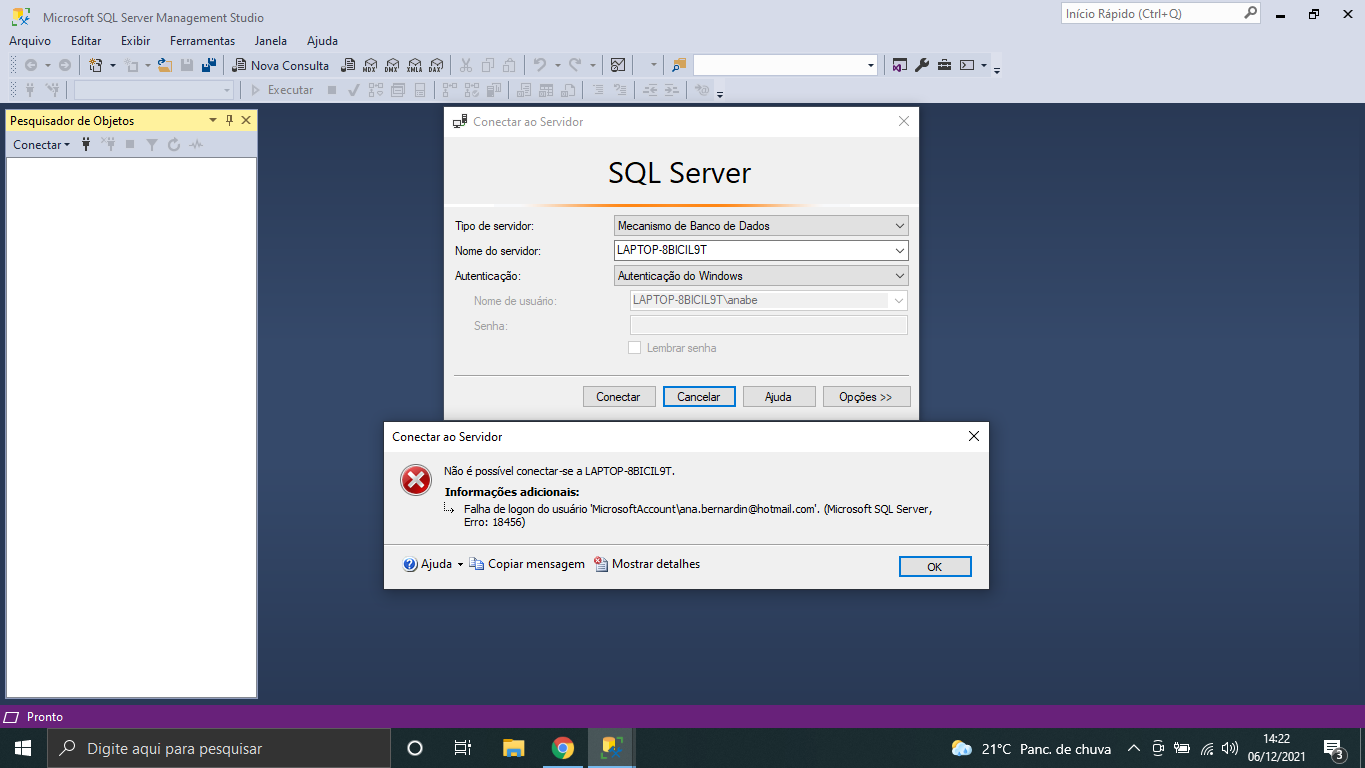The image size is (1365, 768).
Task: Click the Open File folder icon
Action: point(165,65)
